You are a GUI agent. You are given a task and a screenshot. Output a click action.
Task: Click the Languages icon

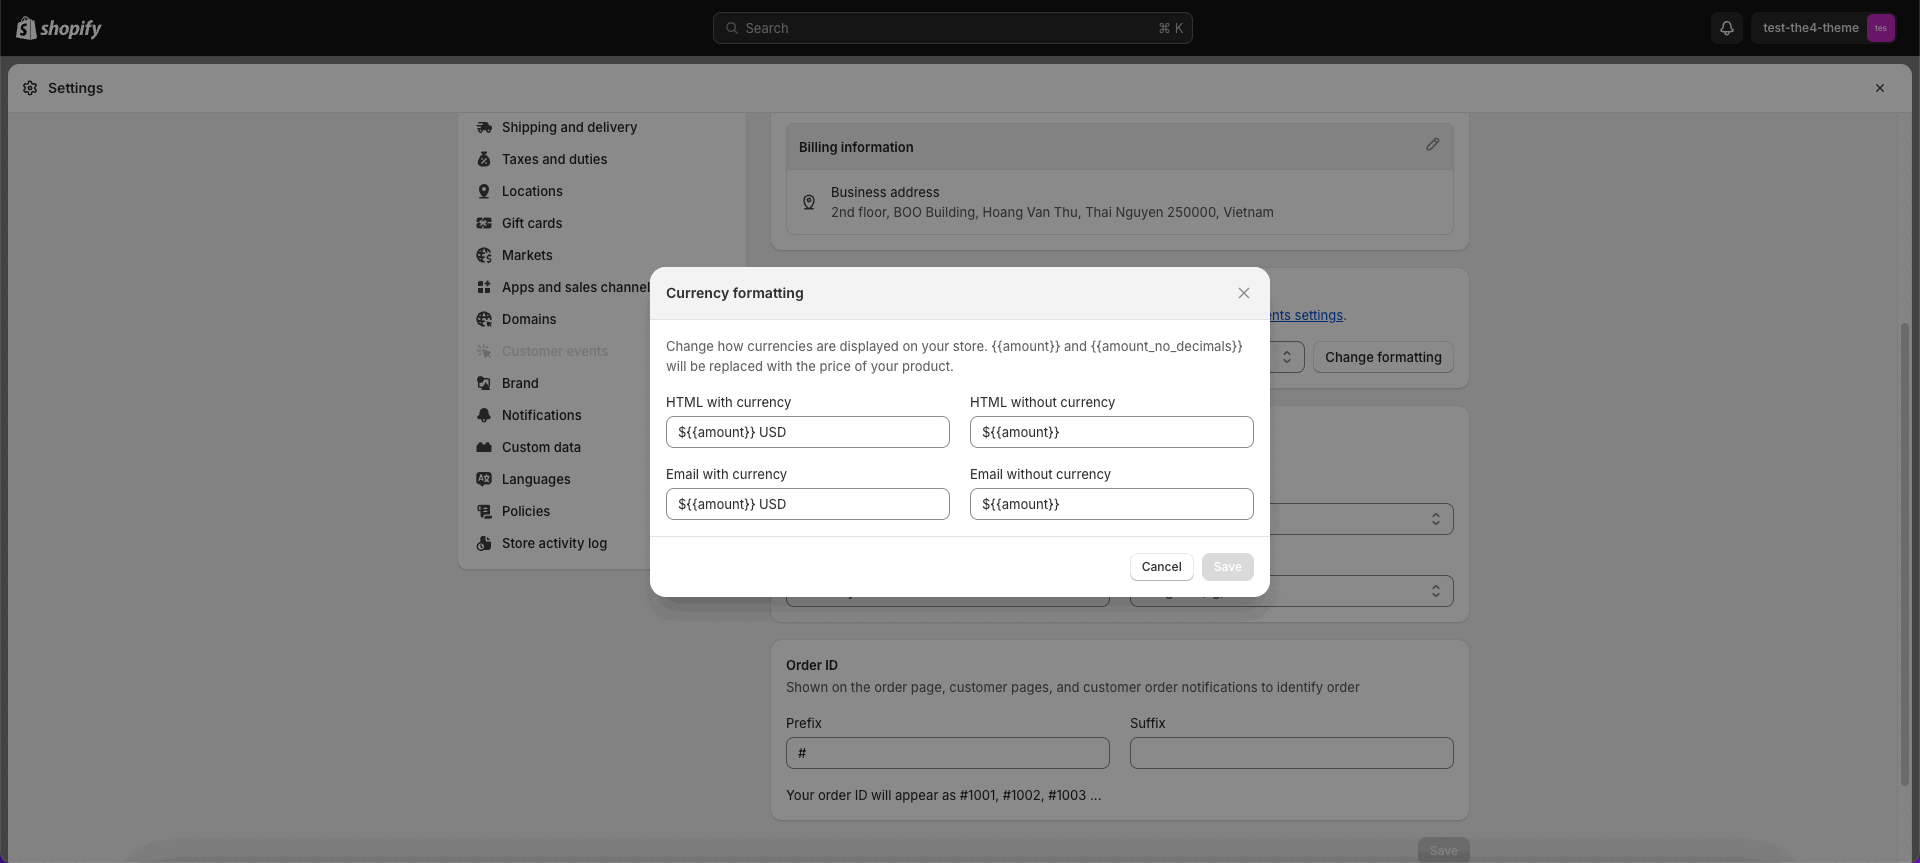(484, 479)
